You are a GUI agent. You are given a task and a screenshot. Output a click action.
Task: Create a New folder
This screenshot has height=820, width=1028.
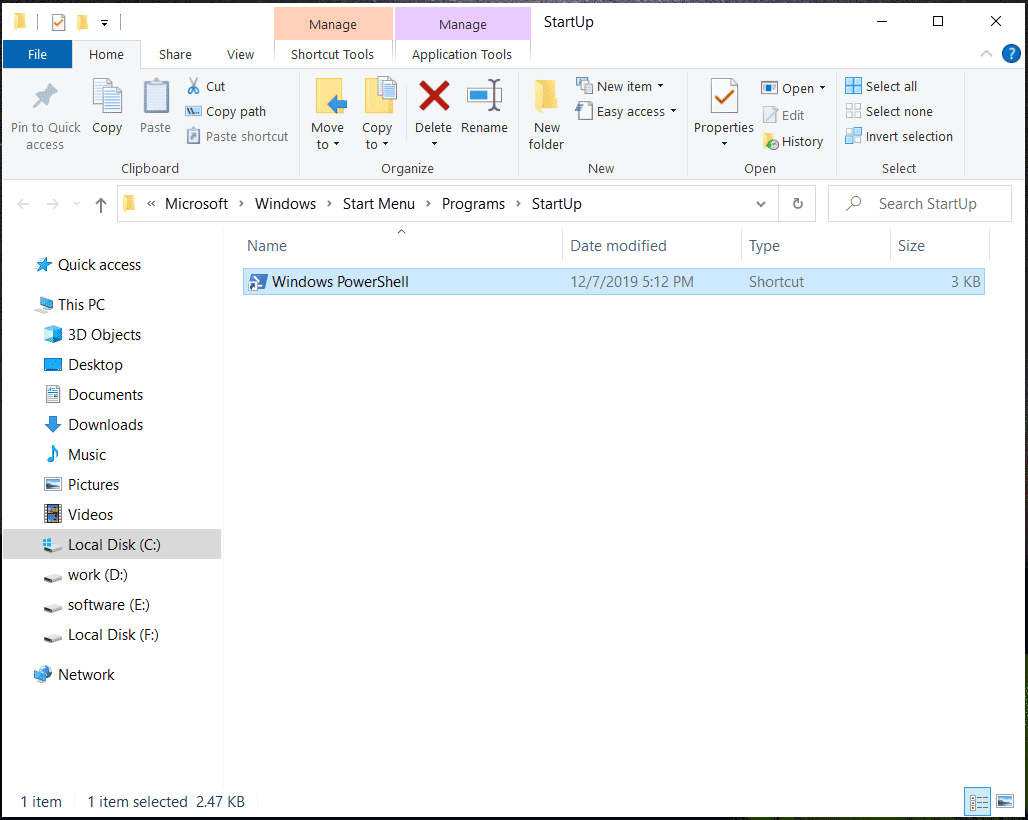546,114
